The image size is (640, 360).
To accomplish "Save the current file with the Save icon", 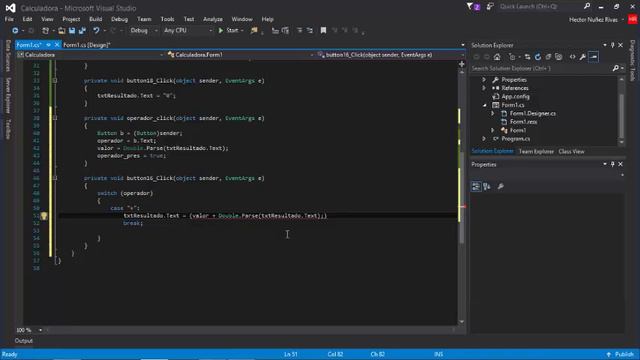I will pos(72,31).
